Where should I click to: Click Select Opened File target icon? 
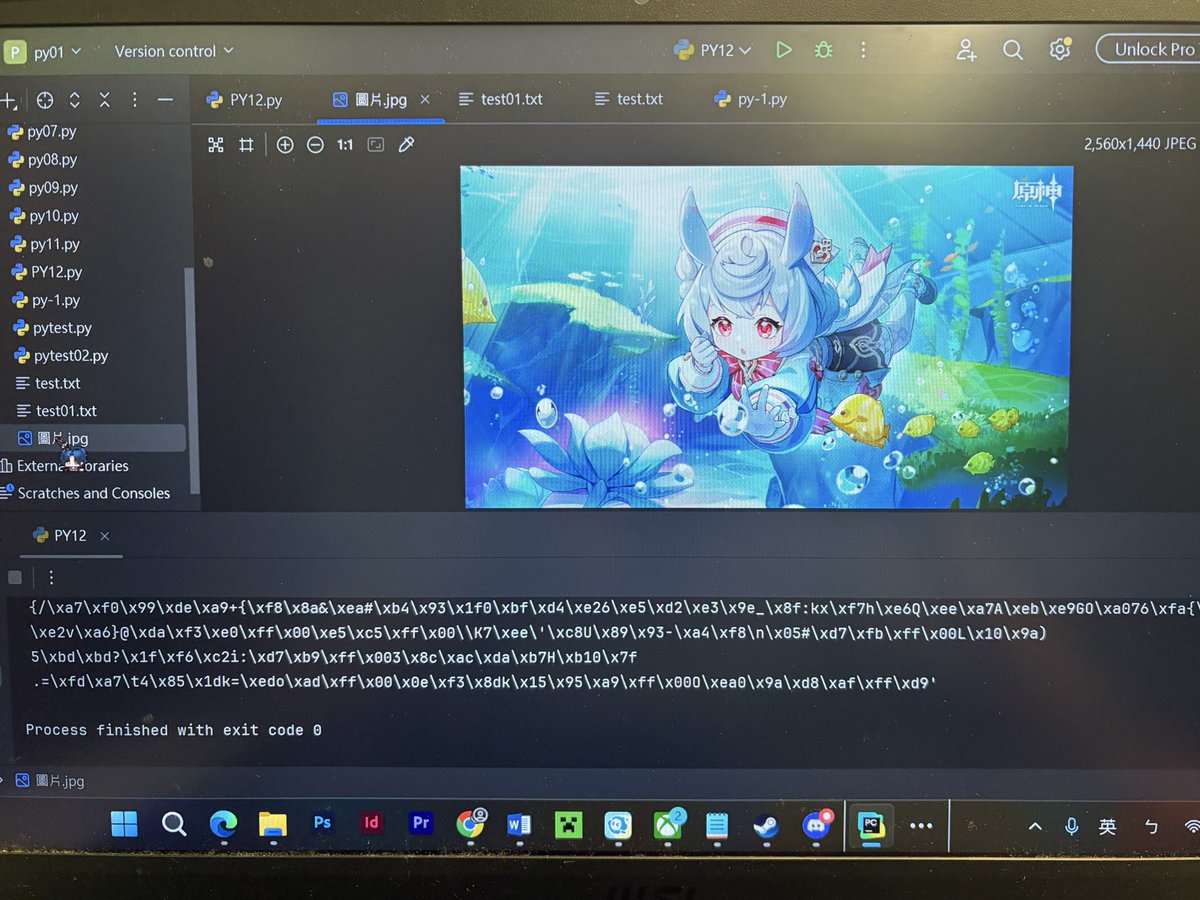tap(44, 100)
